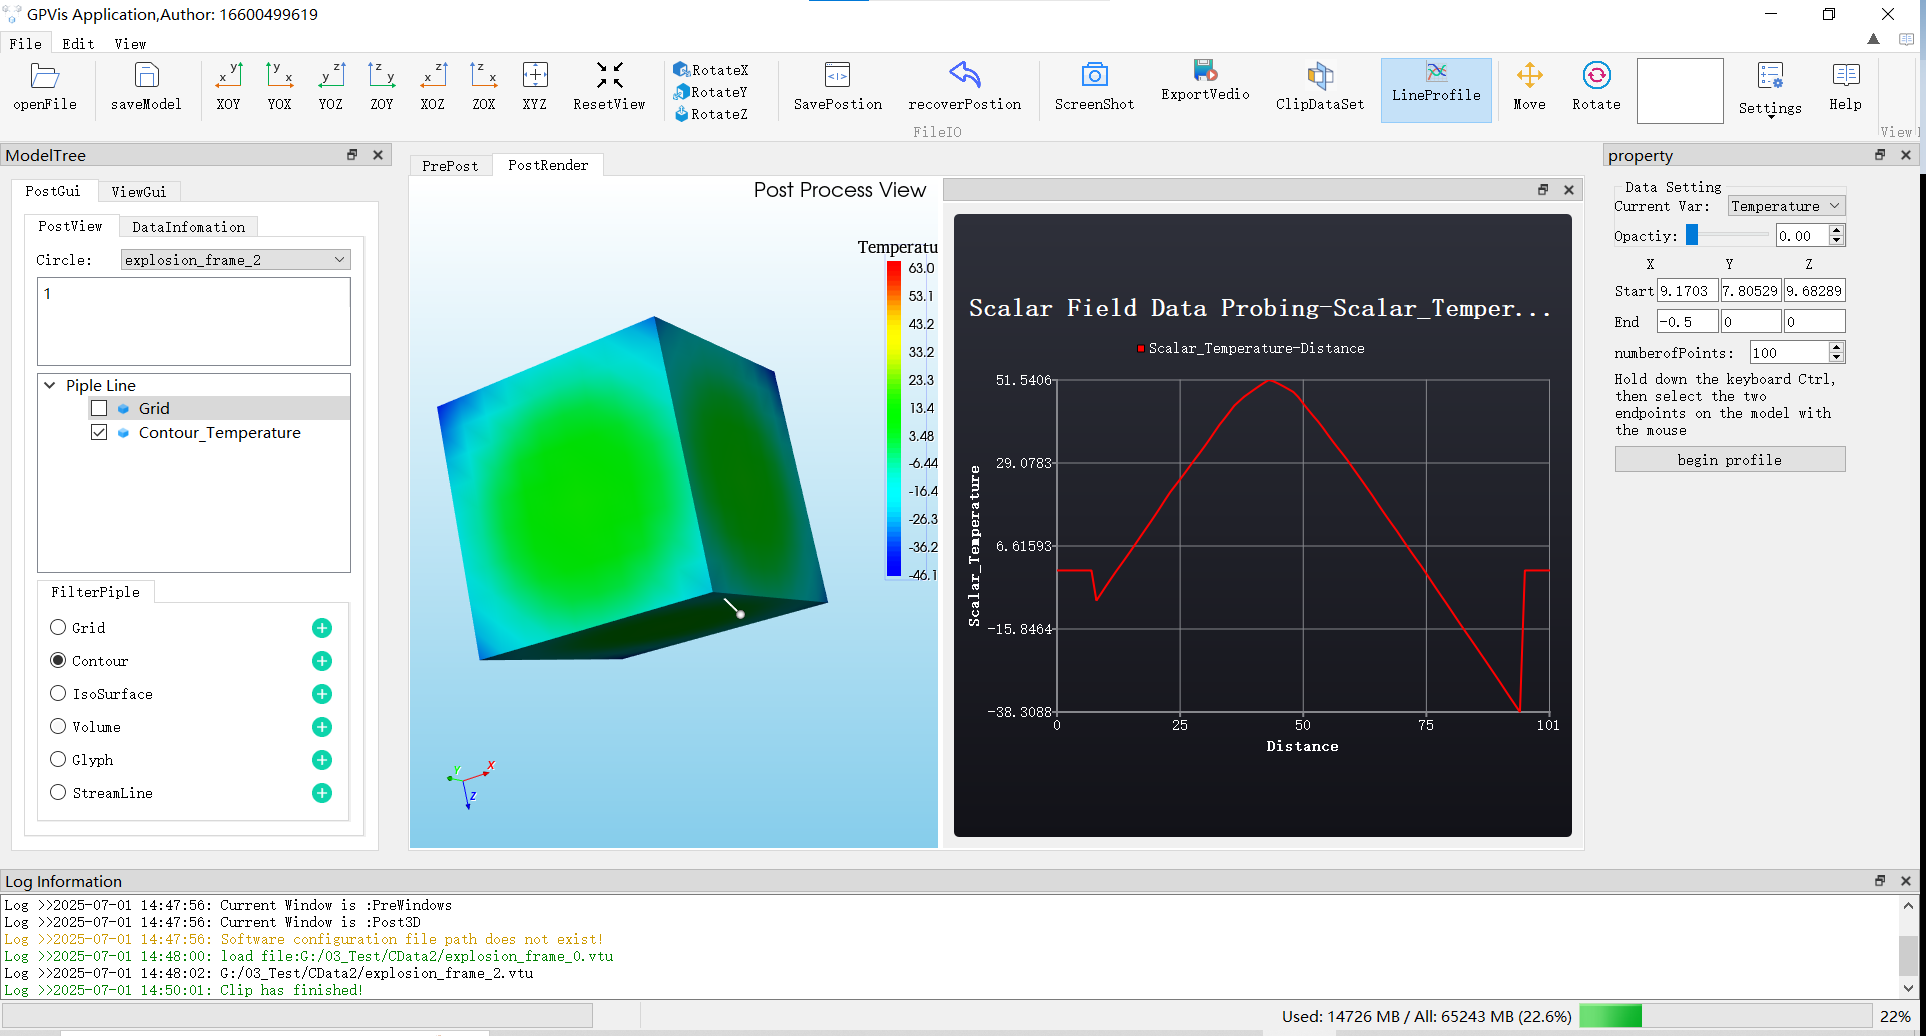1926x1036 pixels.
Task: Uncheck the Contour_Temperature checkbox
Action: (x=99, y=432)
